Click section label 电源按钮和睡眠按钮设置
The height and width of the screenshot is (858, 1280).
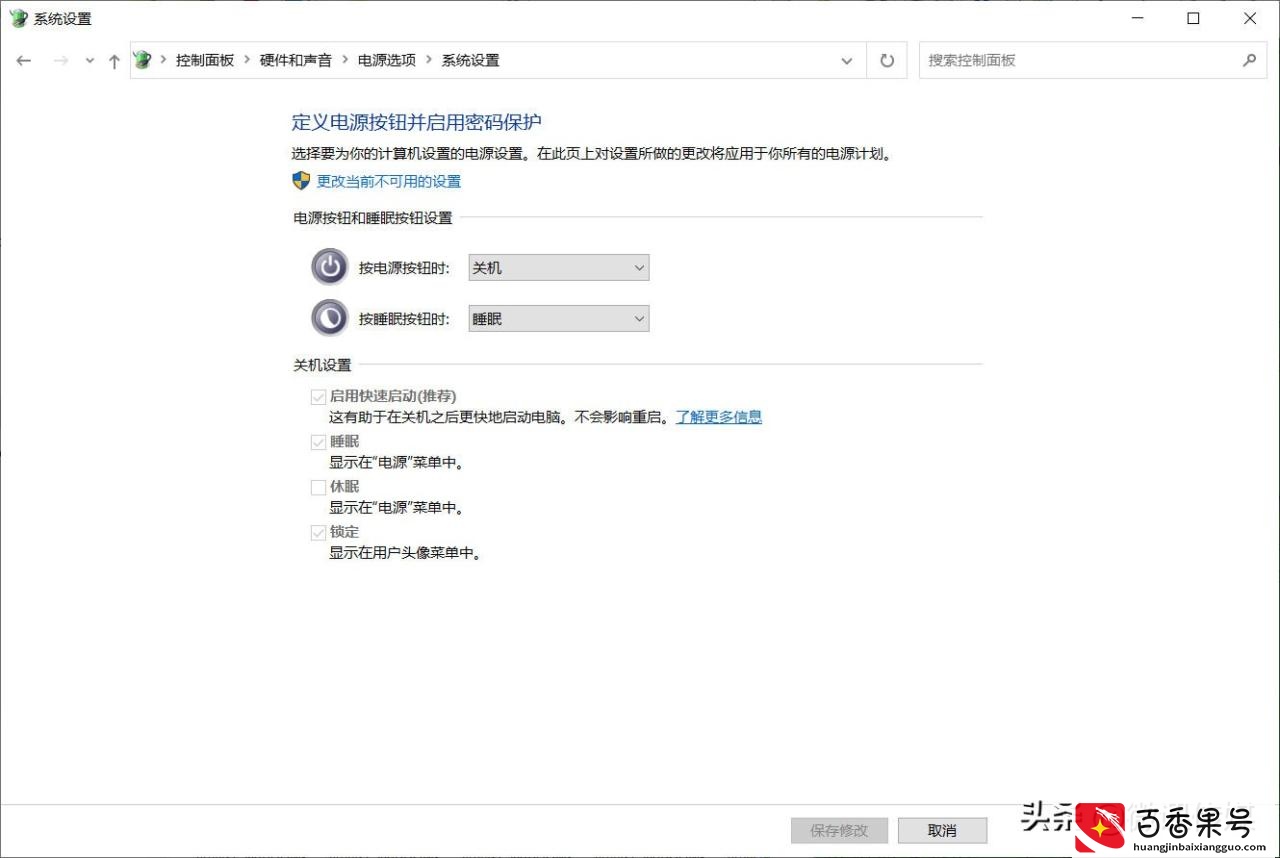click(373, 217)
